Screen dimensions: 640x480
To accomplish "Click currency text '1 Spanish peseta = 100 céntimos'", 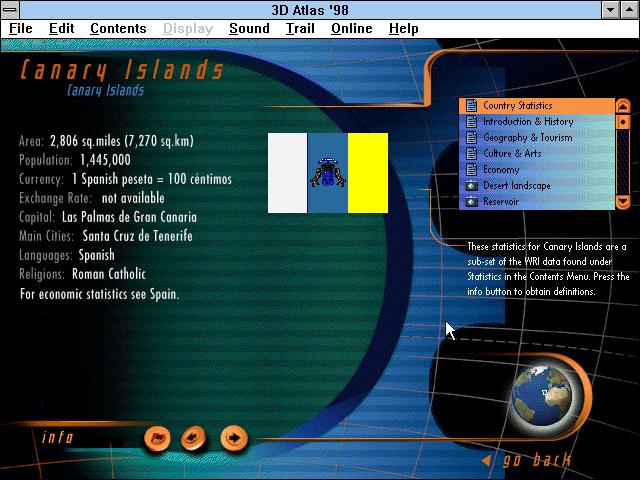I will click(152, 179).
